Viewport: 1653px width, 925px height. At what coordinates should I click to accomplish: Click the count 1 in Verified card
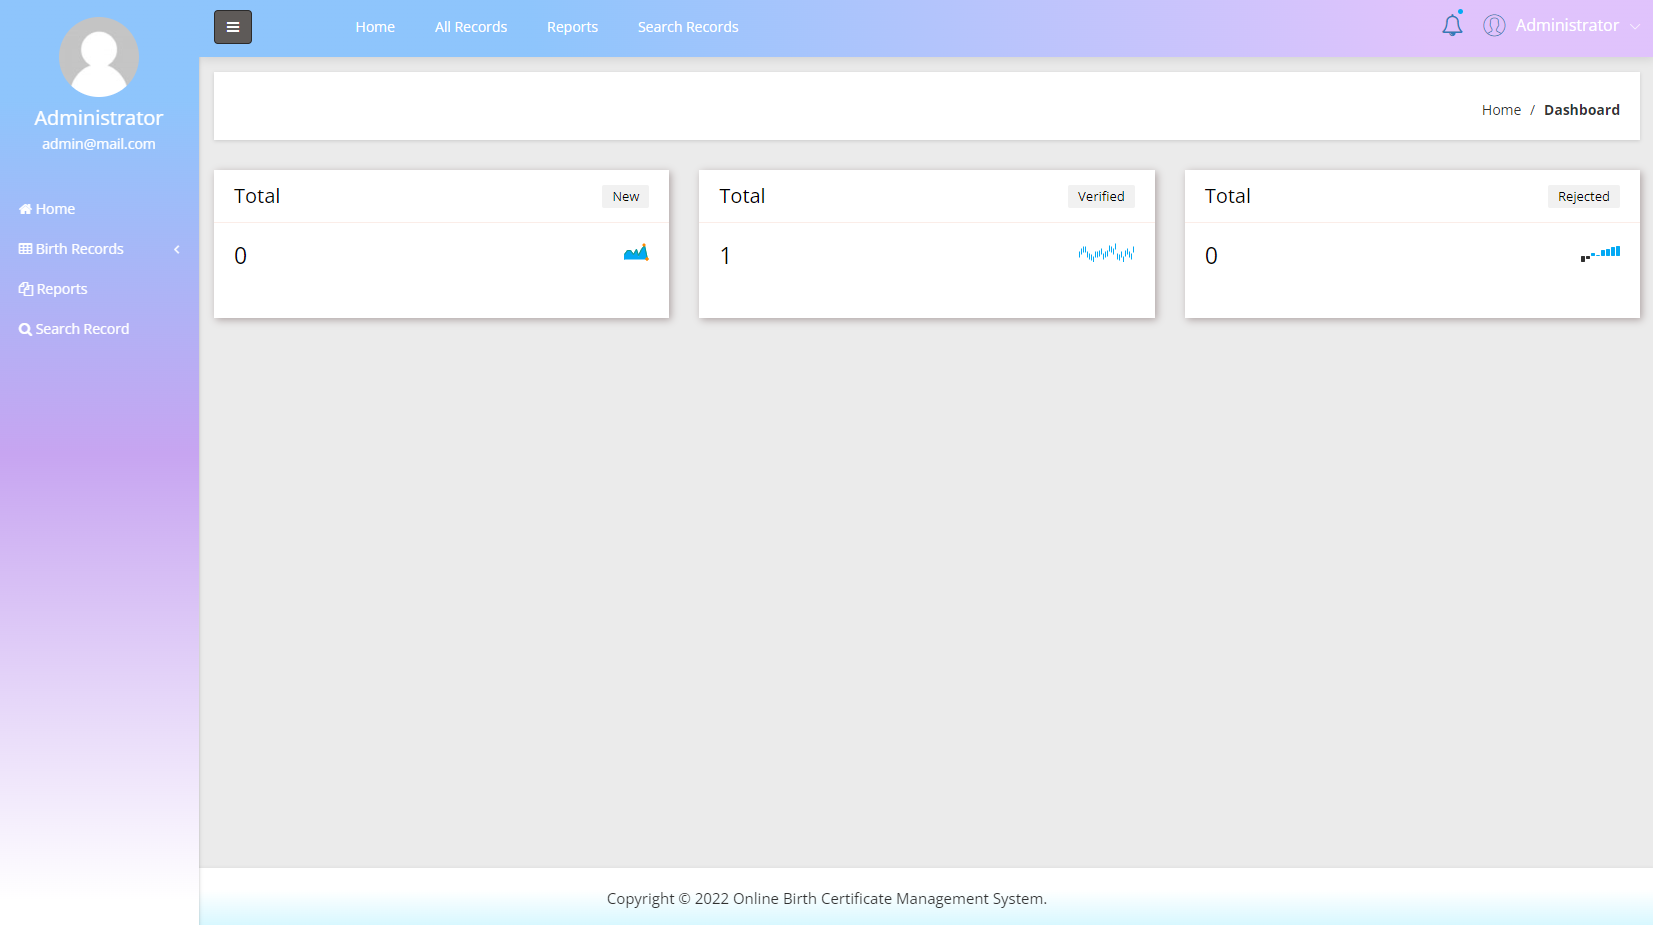(725, 256)
